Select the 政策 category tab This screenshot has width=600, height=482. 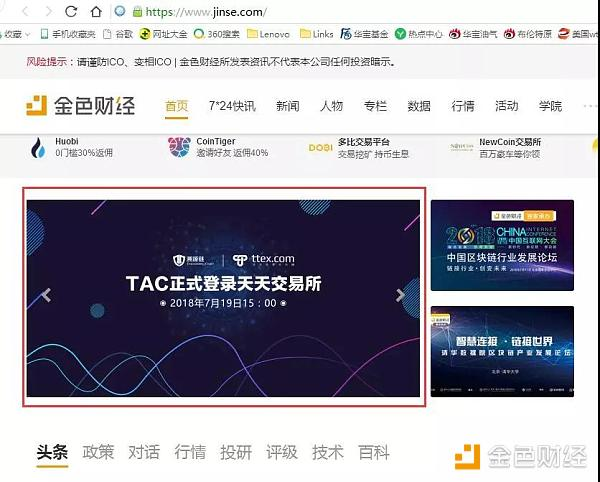98,453
